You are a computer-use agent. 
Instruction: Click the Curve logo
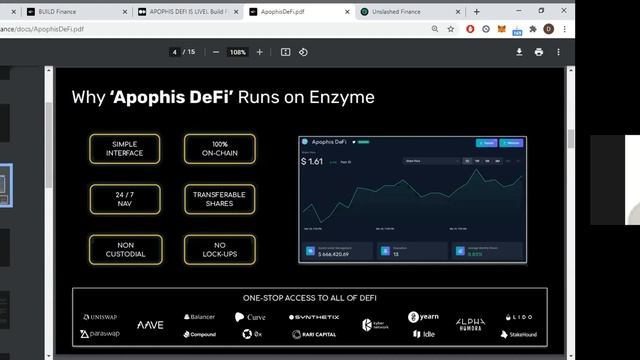(250, 317)
